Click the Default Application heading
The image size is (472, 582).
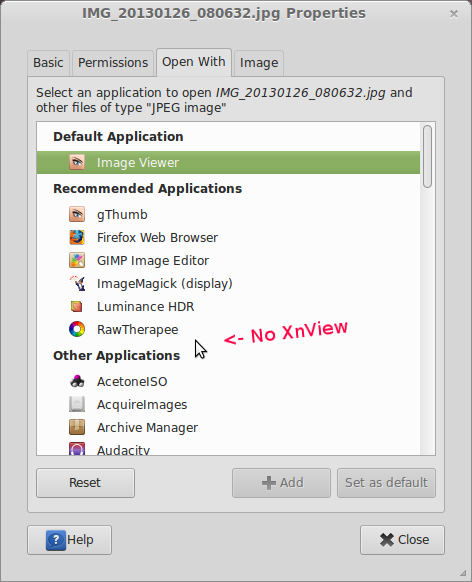(118, 137)
